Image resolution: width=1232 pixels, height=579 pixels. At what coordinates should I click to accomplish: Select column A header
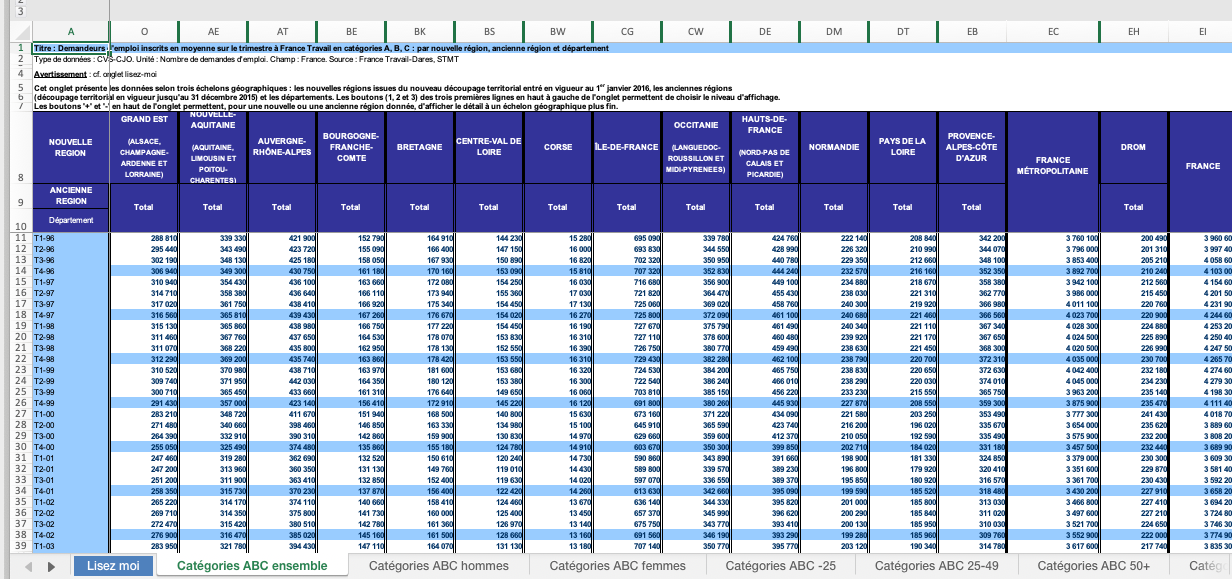click(70, 32)
